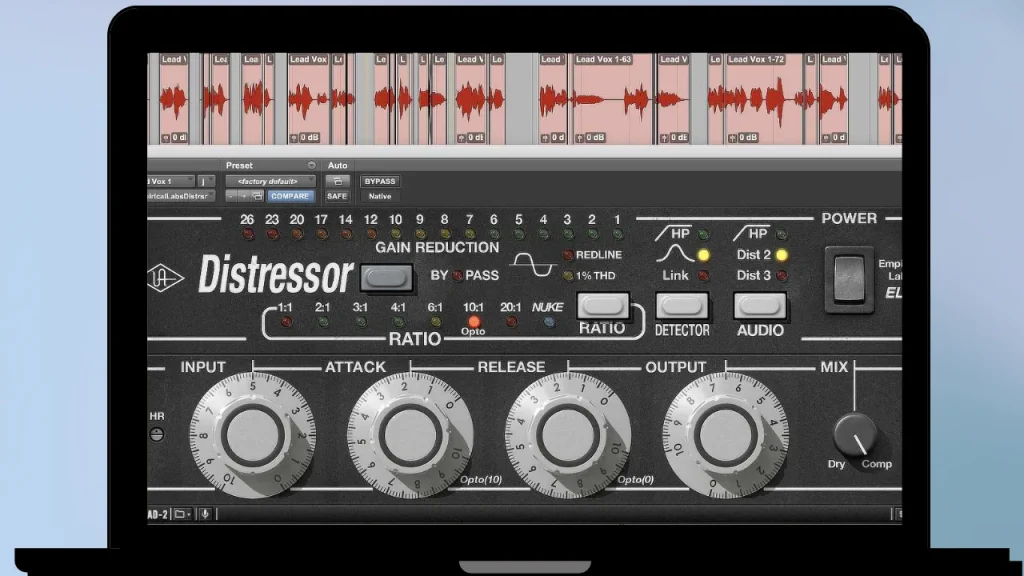Adjust the HR headroom screw
This screenshot has height=576, width=1024.
tap(157, 434)
